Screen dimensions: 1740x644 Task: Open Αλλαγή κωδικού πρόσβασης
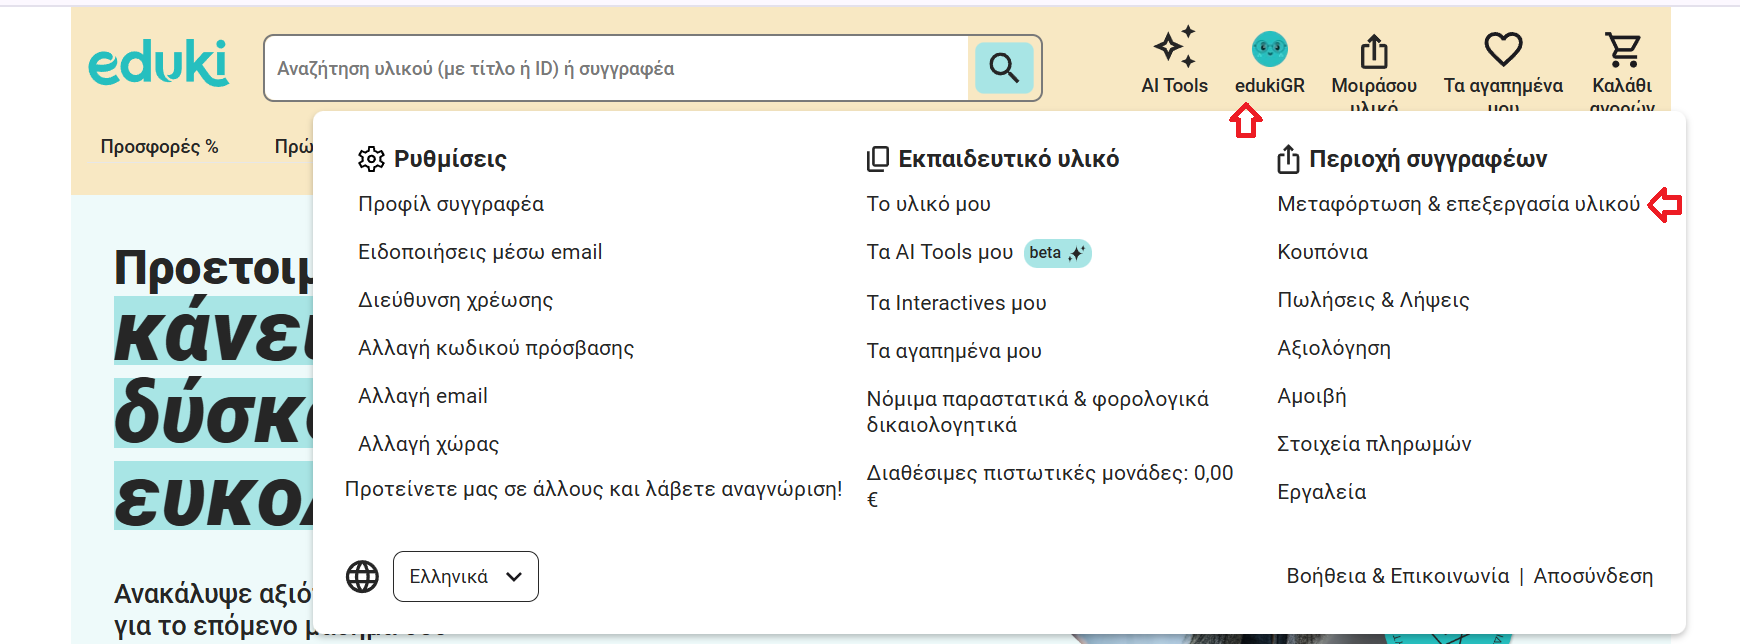(496, 348)
